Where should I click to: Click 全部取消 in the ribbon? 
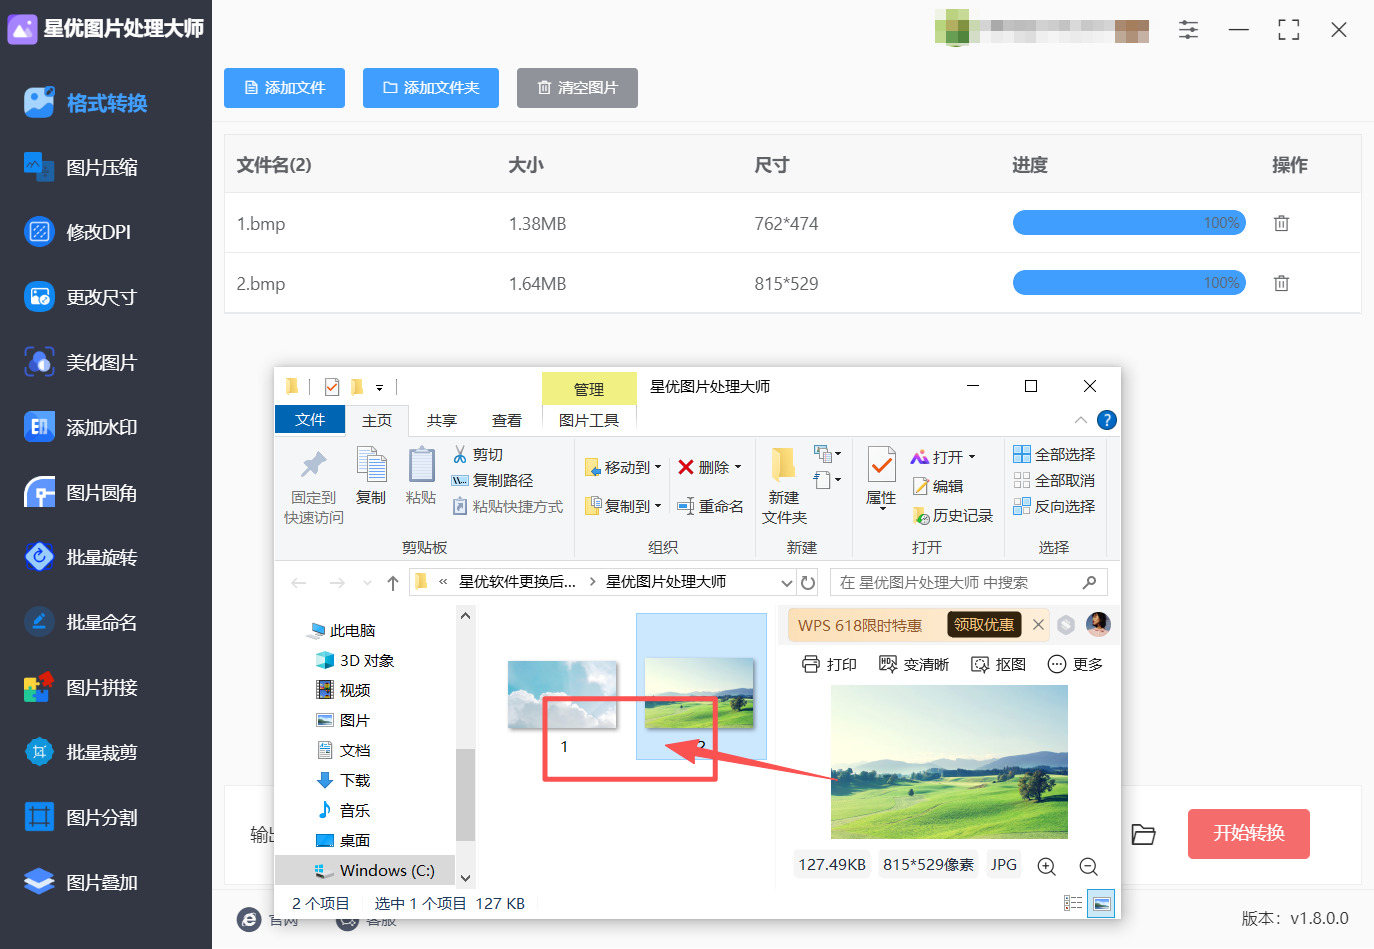1054,480
